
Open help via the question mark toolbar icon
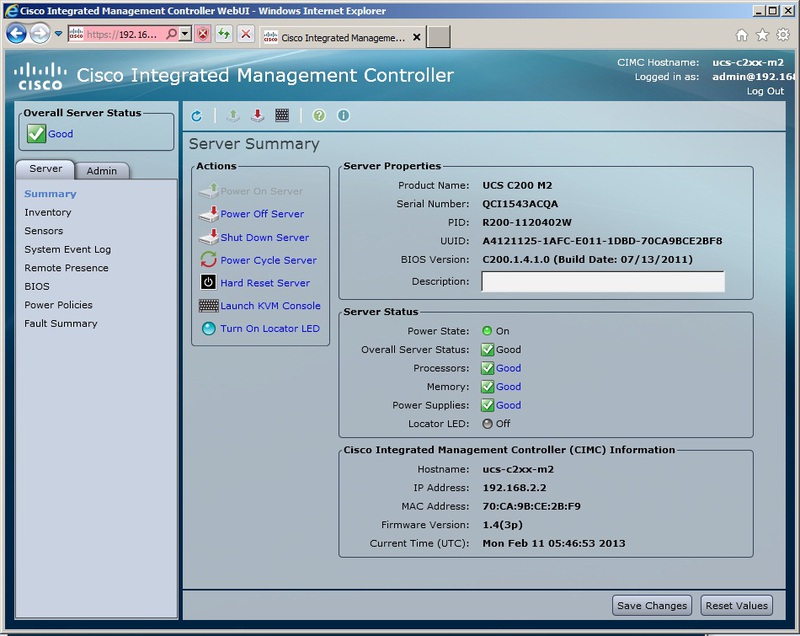pos(319,116)
